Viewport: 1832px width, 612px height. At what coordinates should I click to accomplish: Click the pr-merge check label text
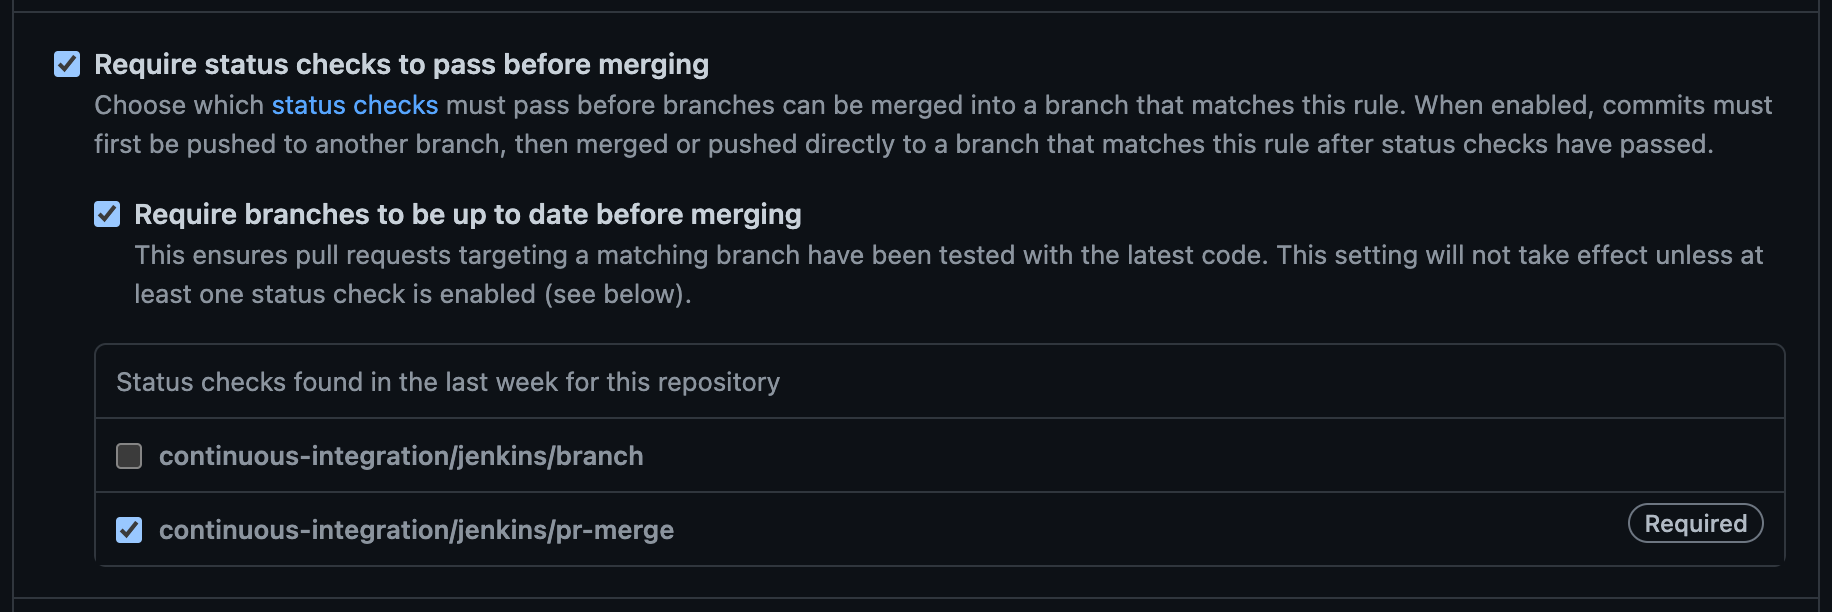pos(417,530)
